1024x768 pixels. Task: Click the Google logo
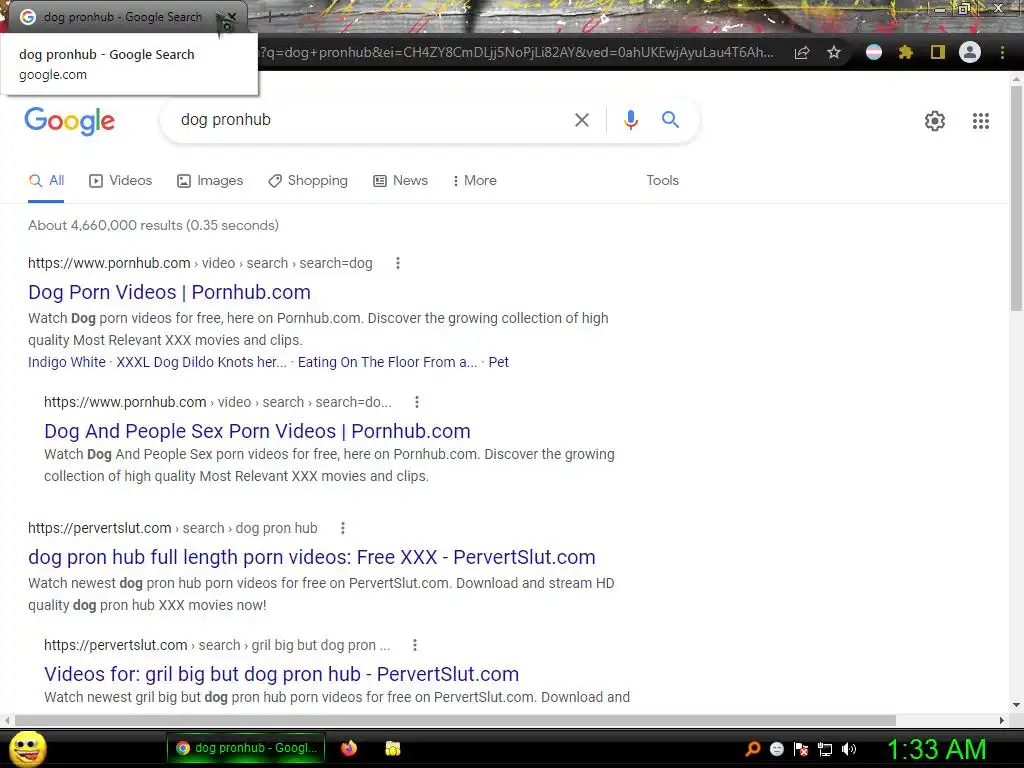pos(69,121)
